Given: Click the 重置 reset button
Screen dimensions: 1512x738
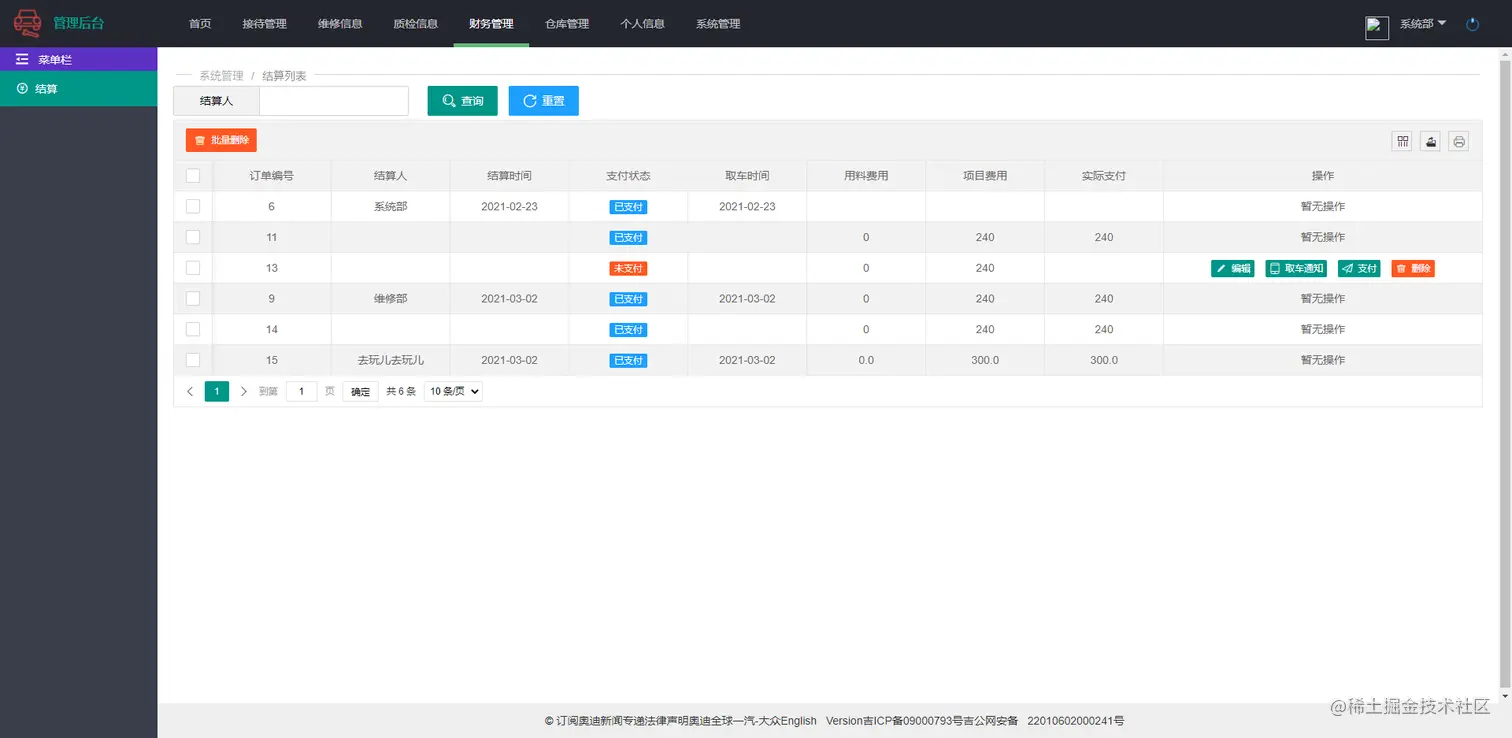Looking at the screenshot, I should pyautogui.click(x=543, y=101).
